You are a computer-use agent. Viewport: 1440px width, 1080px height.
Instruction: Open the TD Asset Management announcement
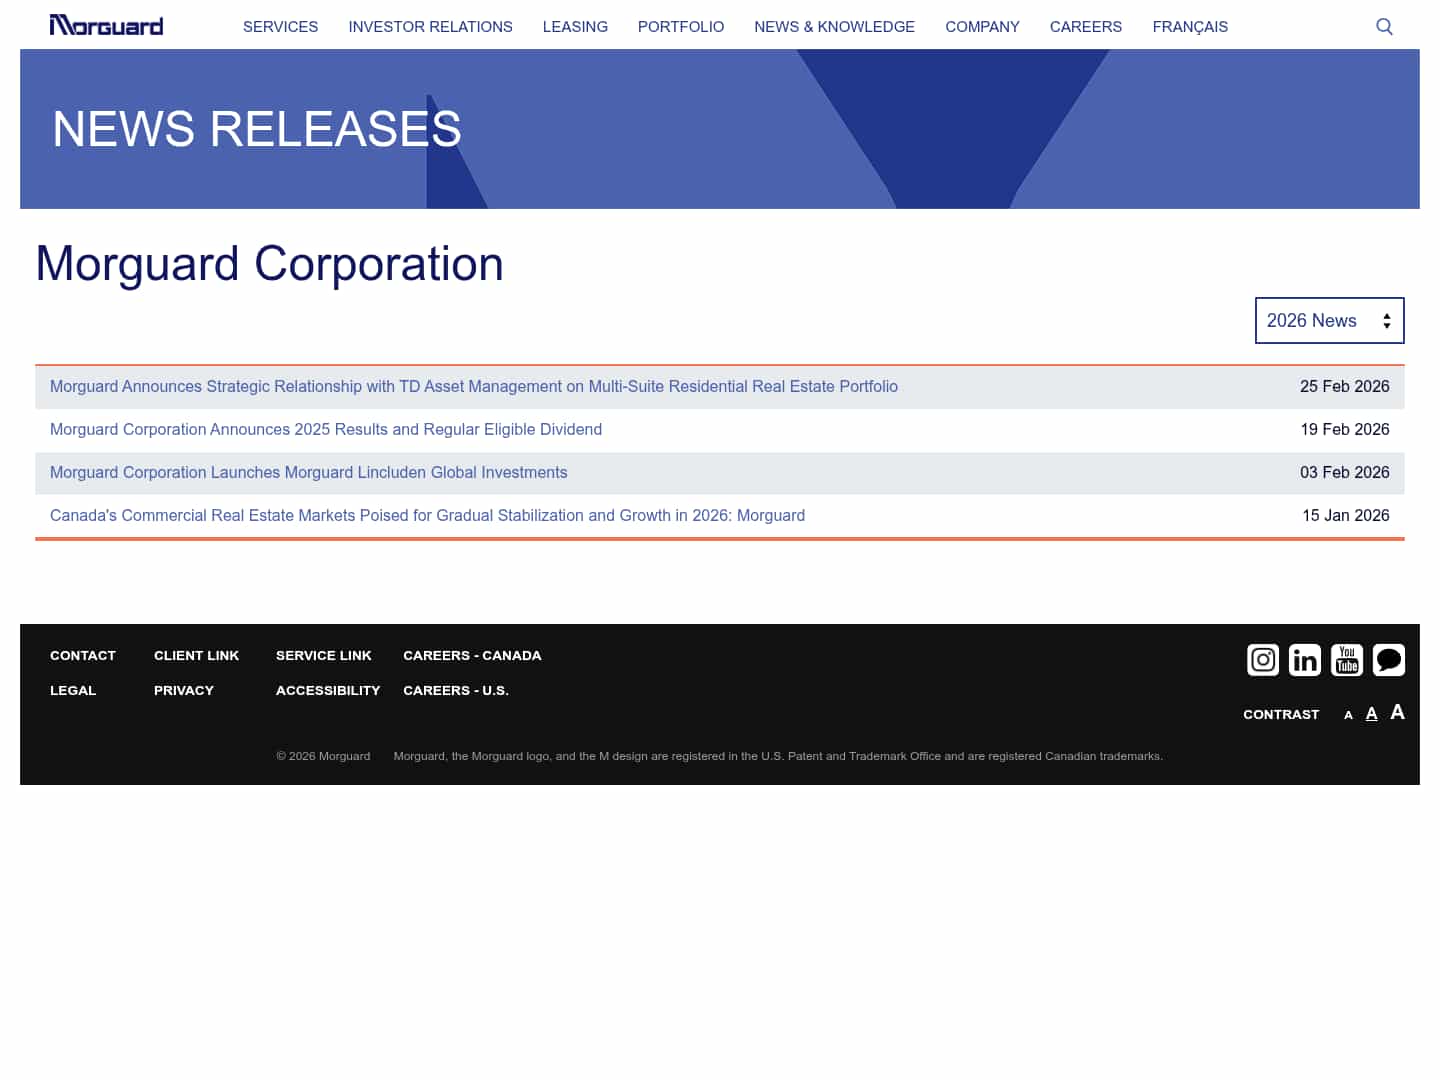[x=473, y=386]
